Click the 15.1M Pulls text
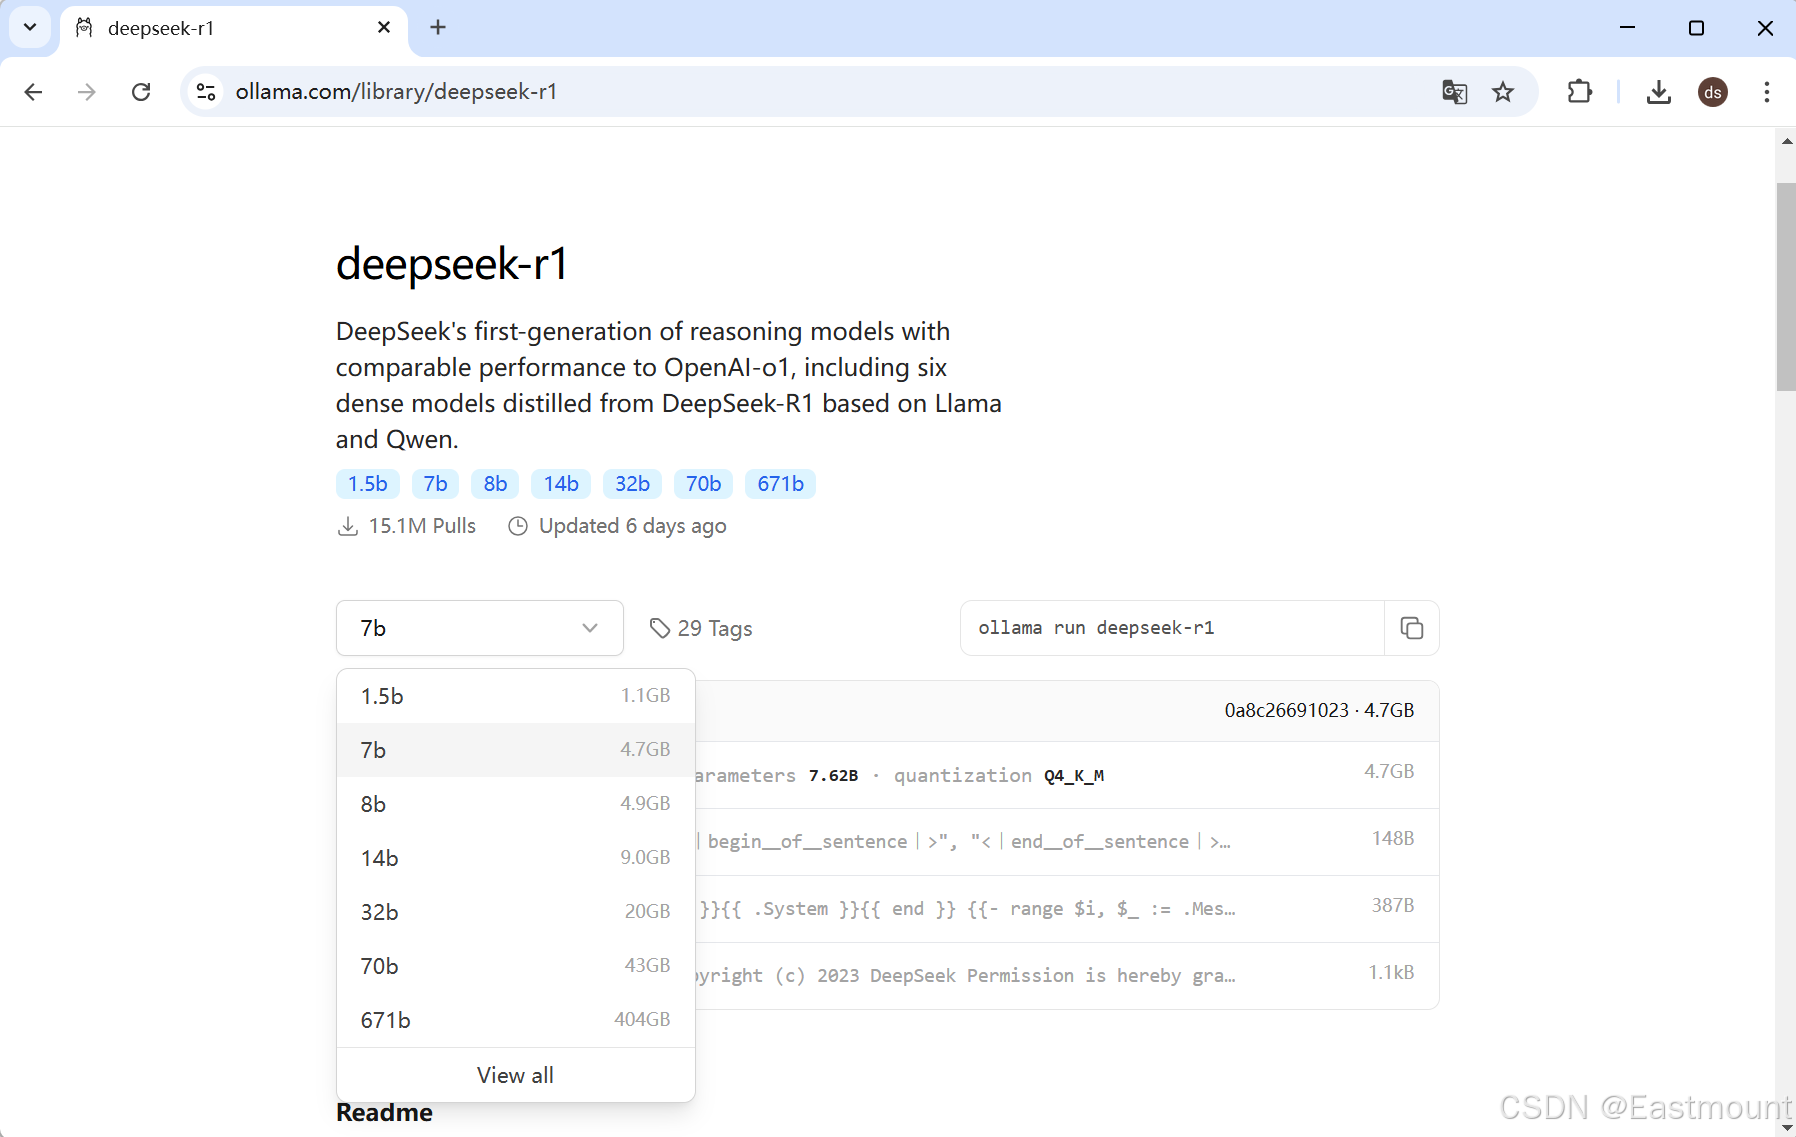The width and height of the screenshot is (1796, 1137). (x=422, y=526)
